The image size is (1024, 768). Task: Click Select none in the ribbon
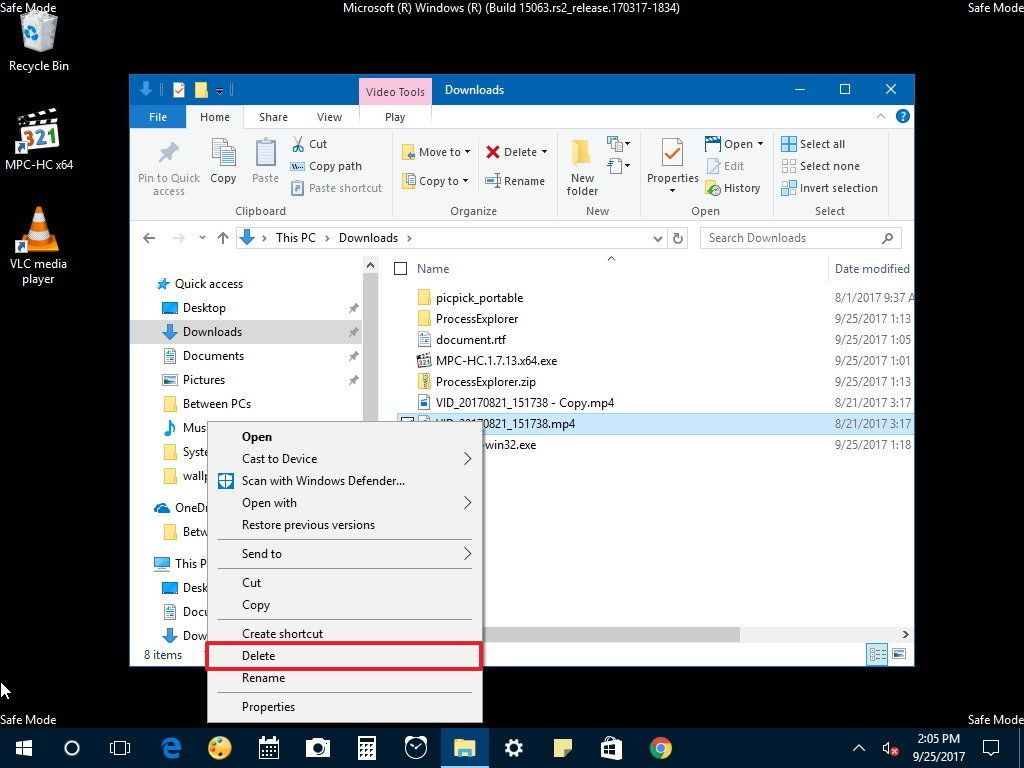pyautogui.click(x=824, y=165)
